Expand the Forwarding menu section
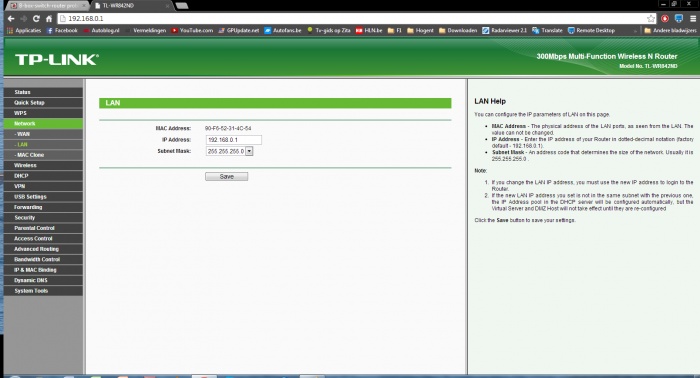Screen dimensions: 700x378 coord(43,207)
